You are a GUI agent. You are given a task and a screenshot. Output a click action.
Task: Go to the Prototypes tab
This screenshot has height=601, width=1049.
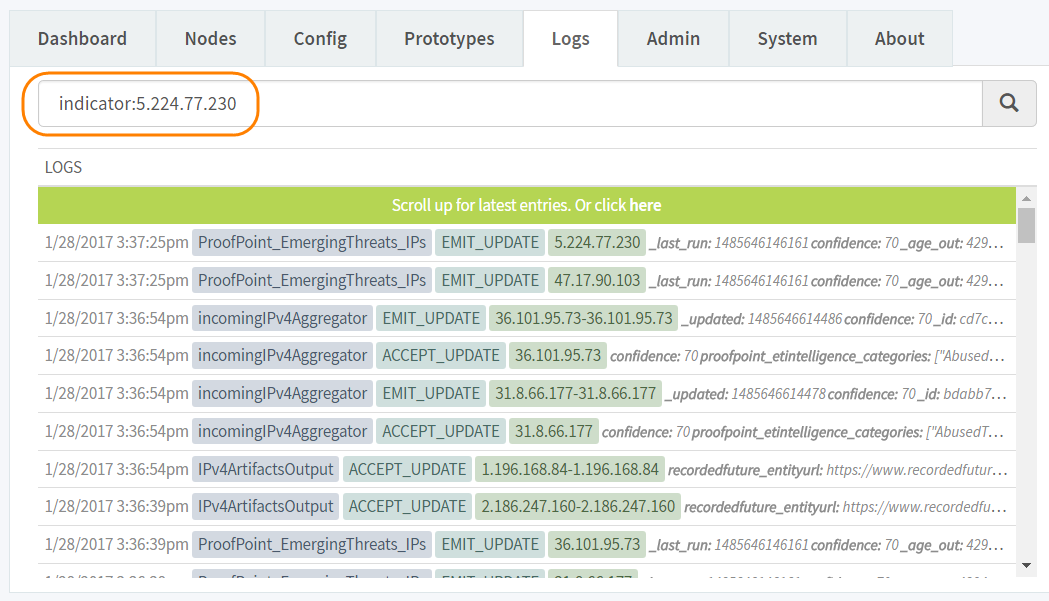pos(449,39)
